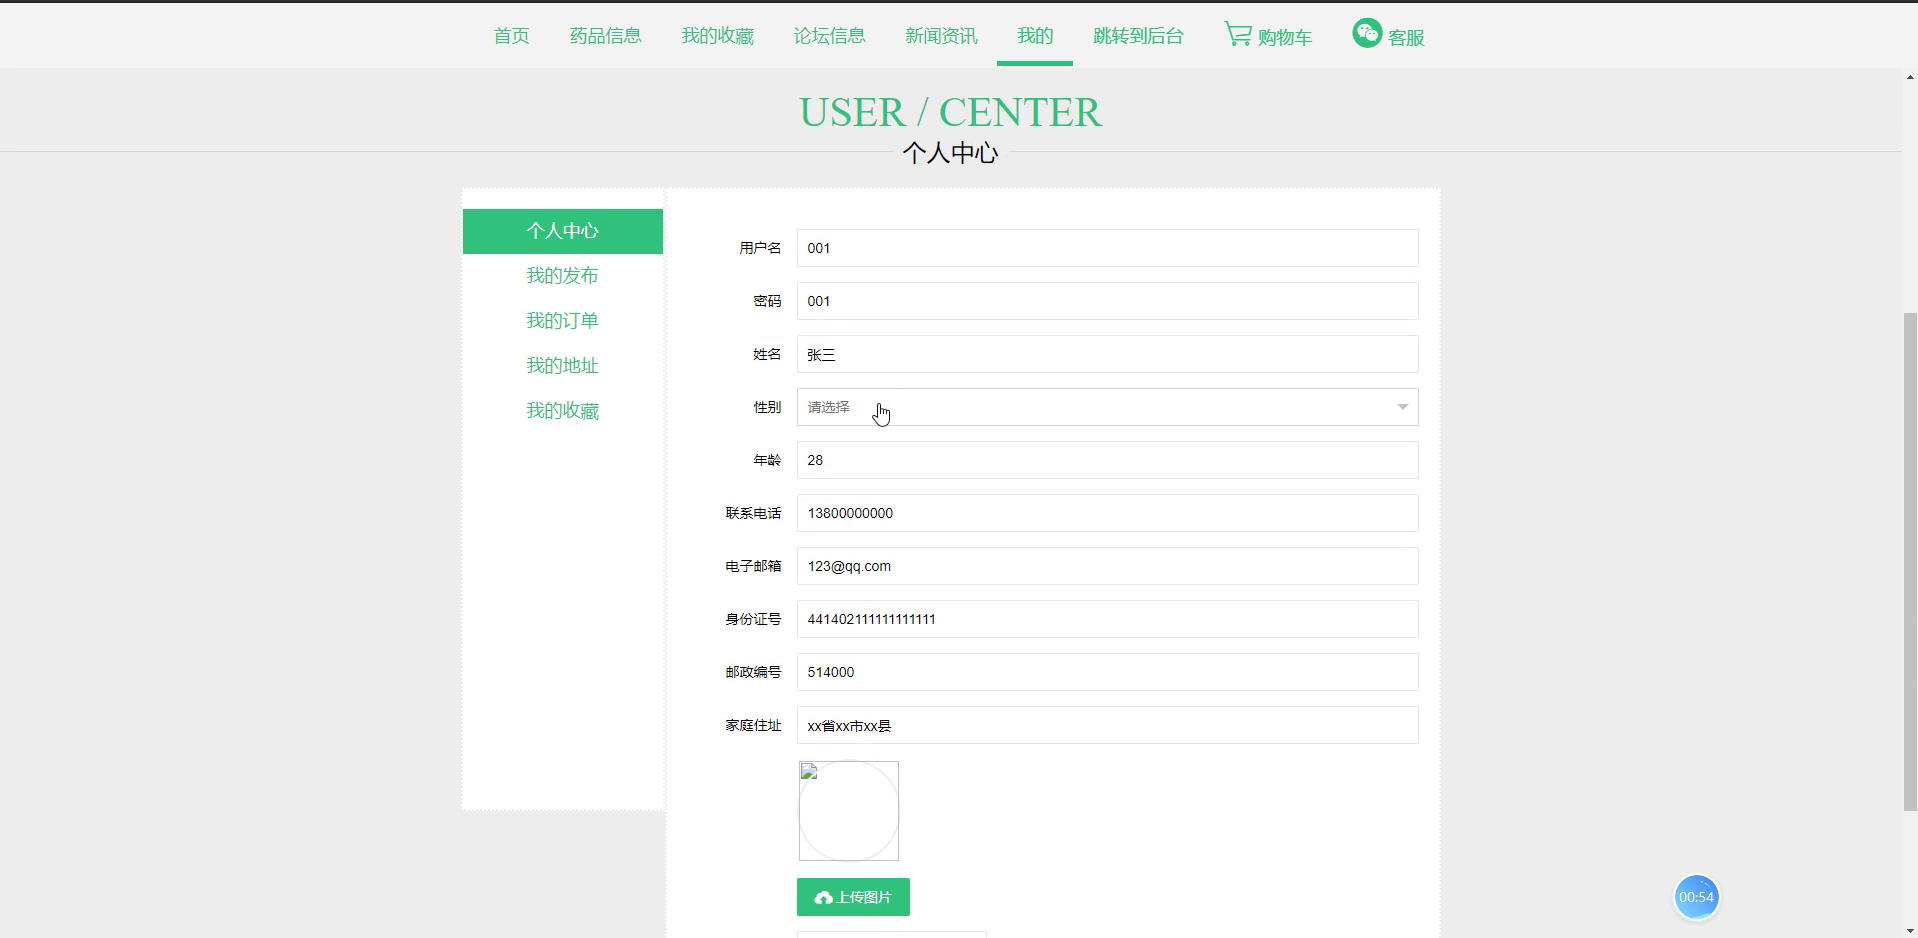
Task: Click the scrollbar down arrow
Action: (1910, 929)
